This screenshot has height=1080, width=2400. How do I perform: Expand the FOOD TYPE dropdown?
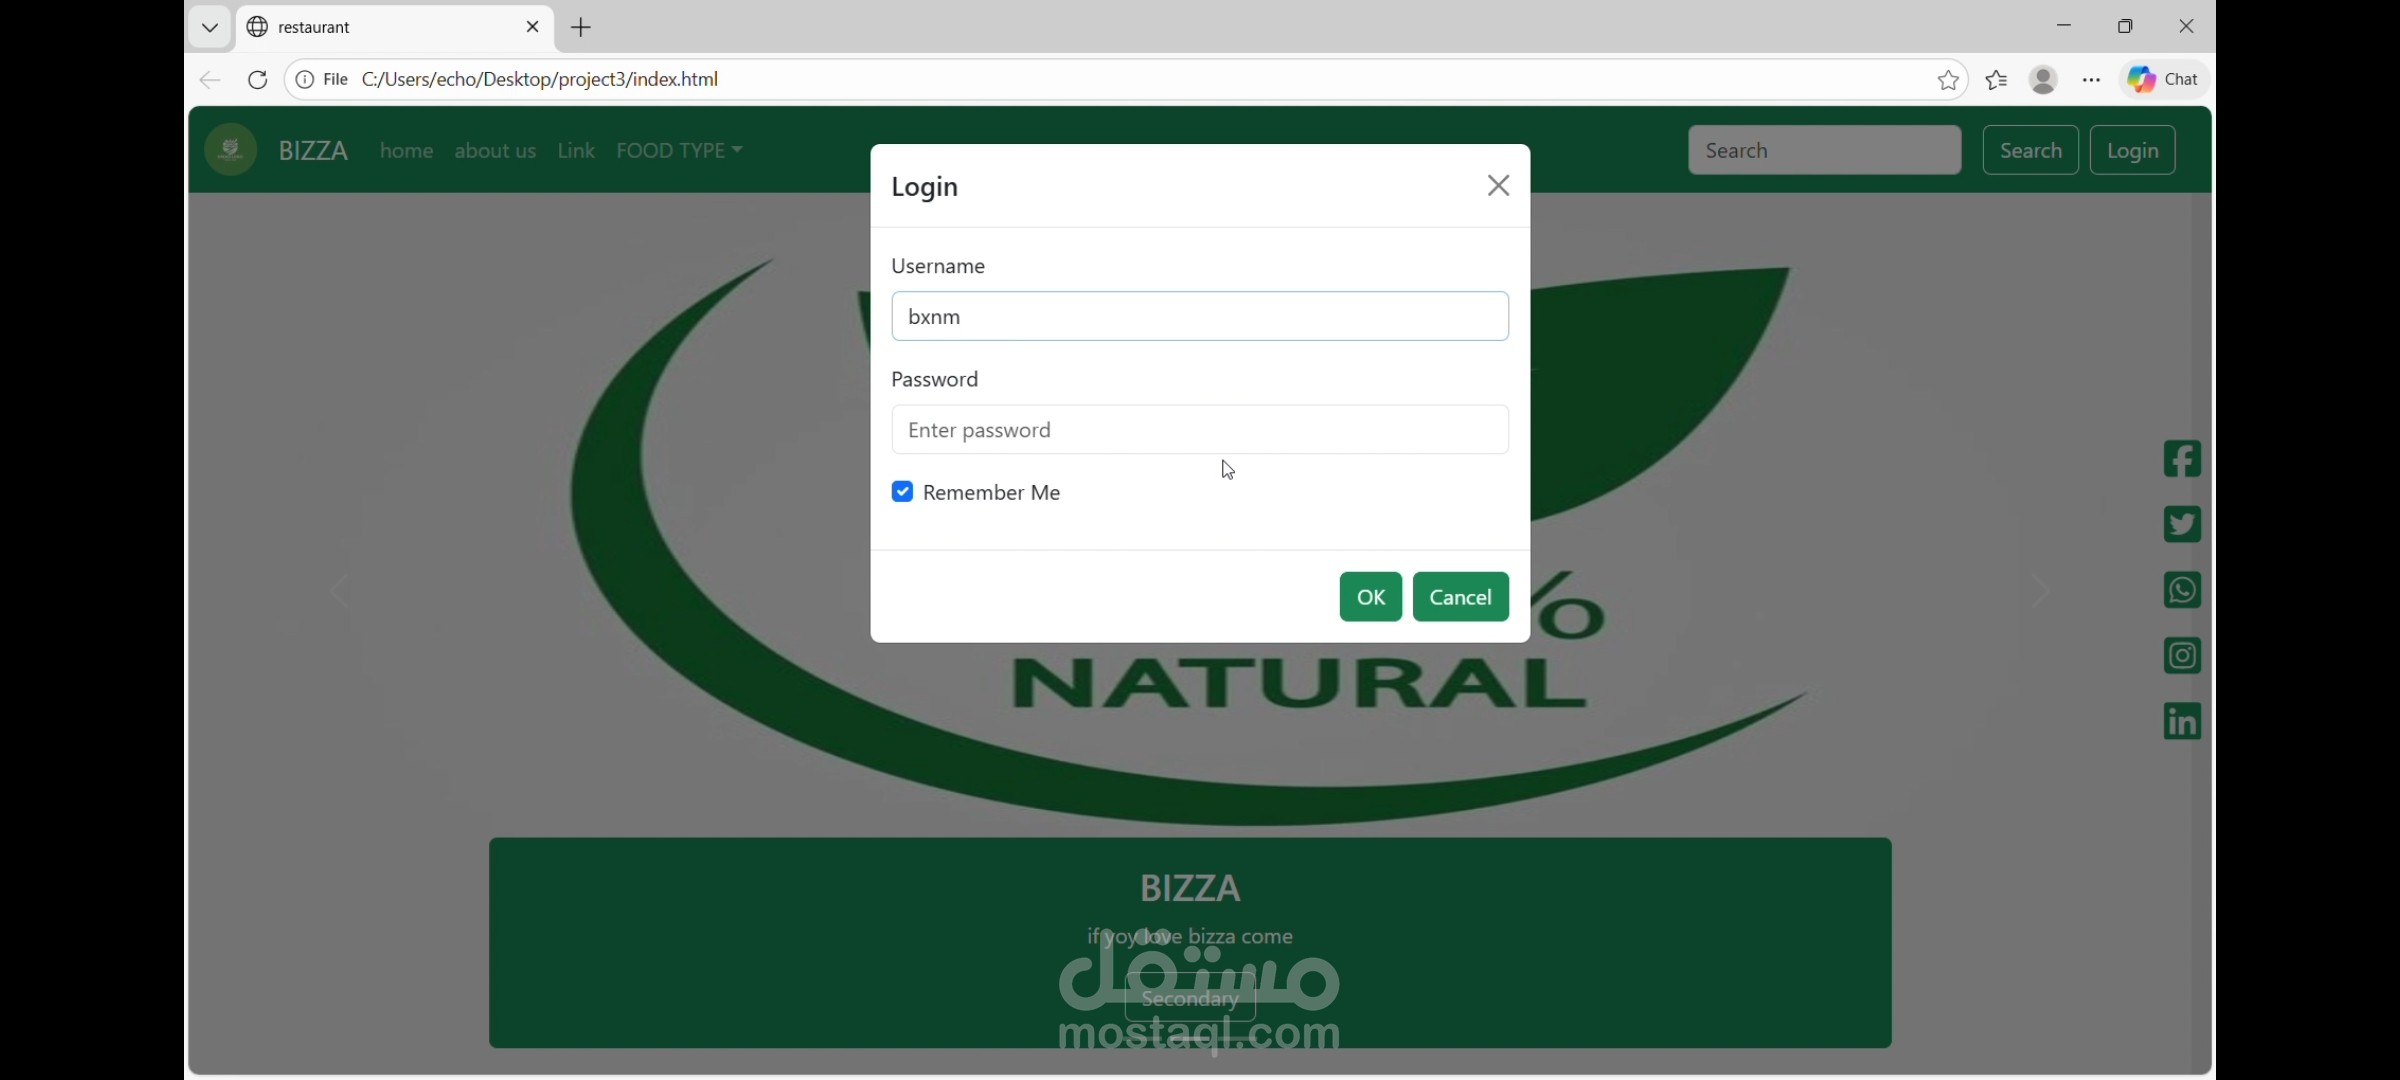[x=679, y=151]
